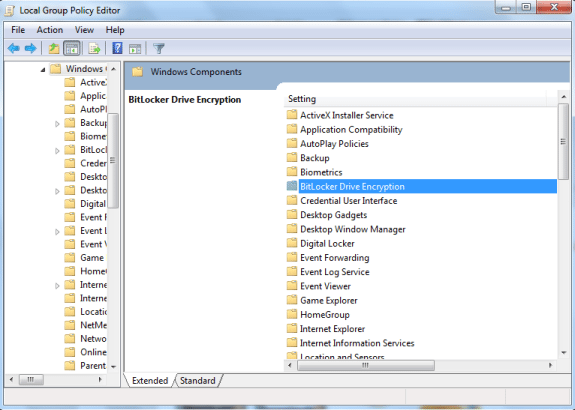The height and width of the screenshot is (410, 575).
Task: Click the HomeGroup folder icon in list
Action: (x=292, y=315)
